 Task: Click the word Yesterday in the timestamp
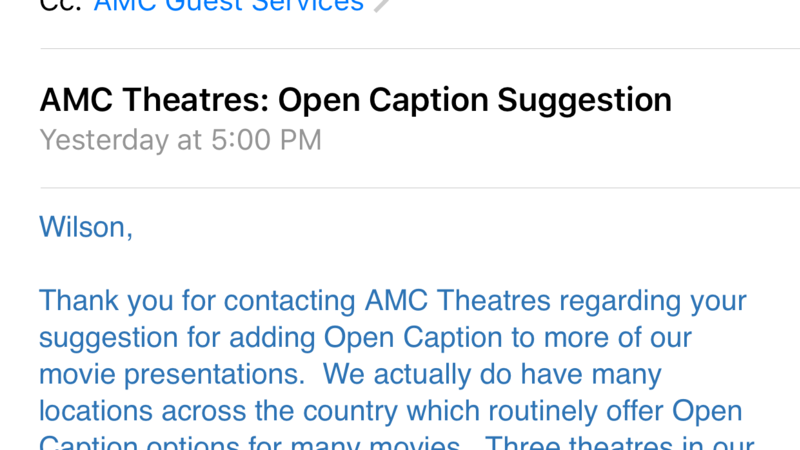(104, 140)
